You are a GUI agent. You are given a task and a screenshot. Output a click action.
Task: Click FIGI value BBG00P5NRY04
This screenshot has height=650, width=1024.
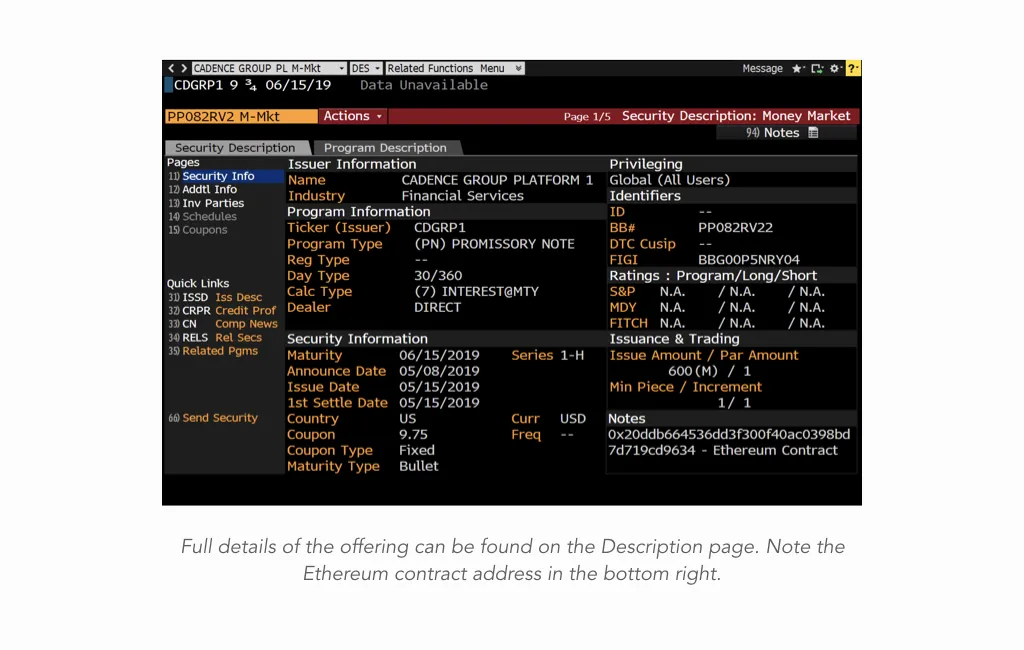coord(748,259)
